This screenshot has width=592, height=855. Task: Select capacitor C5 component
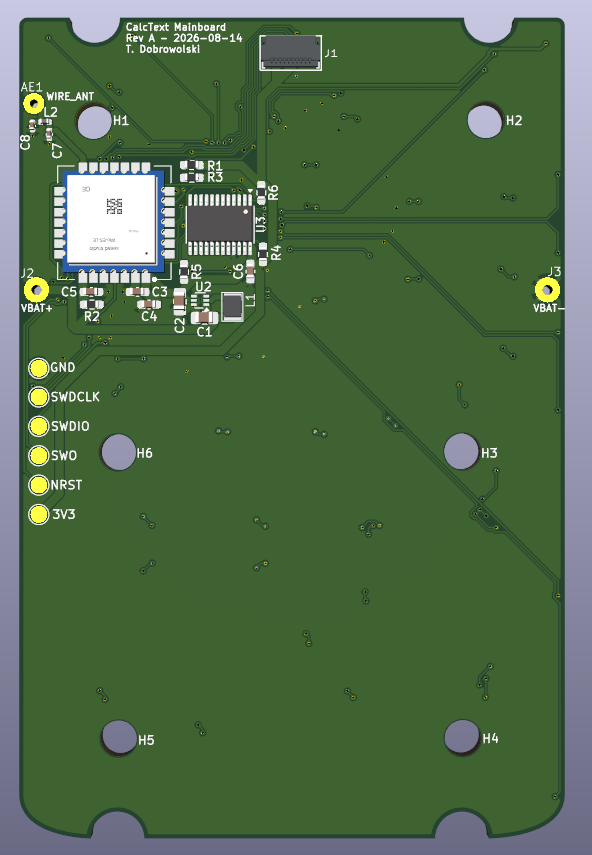[x=92, y=292]
